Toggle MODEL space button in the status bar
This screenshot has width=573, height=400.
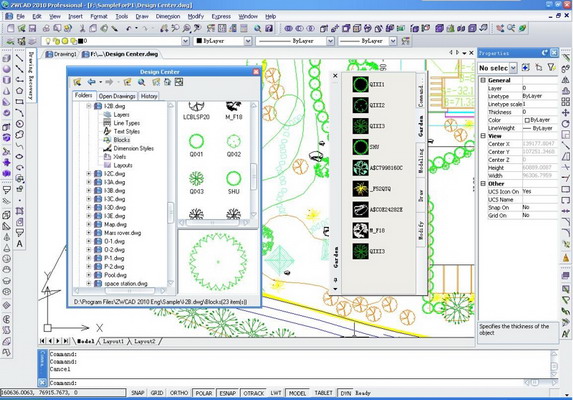pyautogui.click(x=297, y=393)
